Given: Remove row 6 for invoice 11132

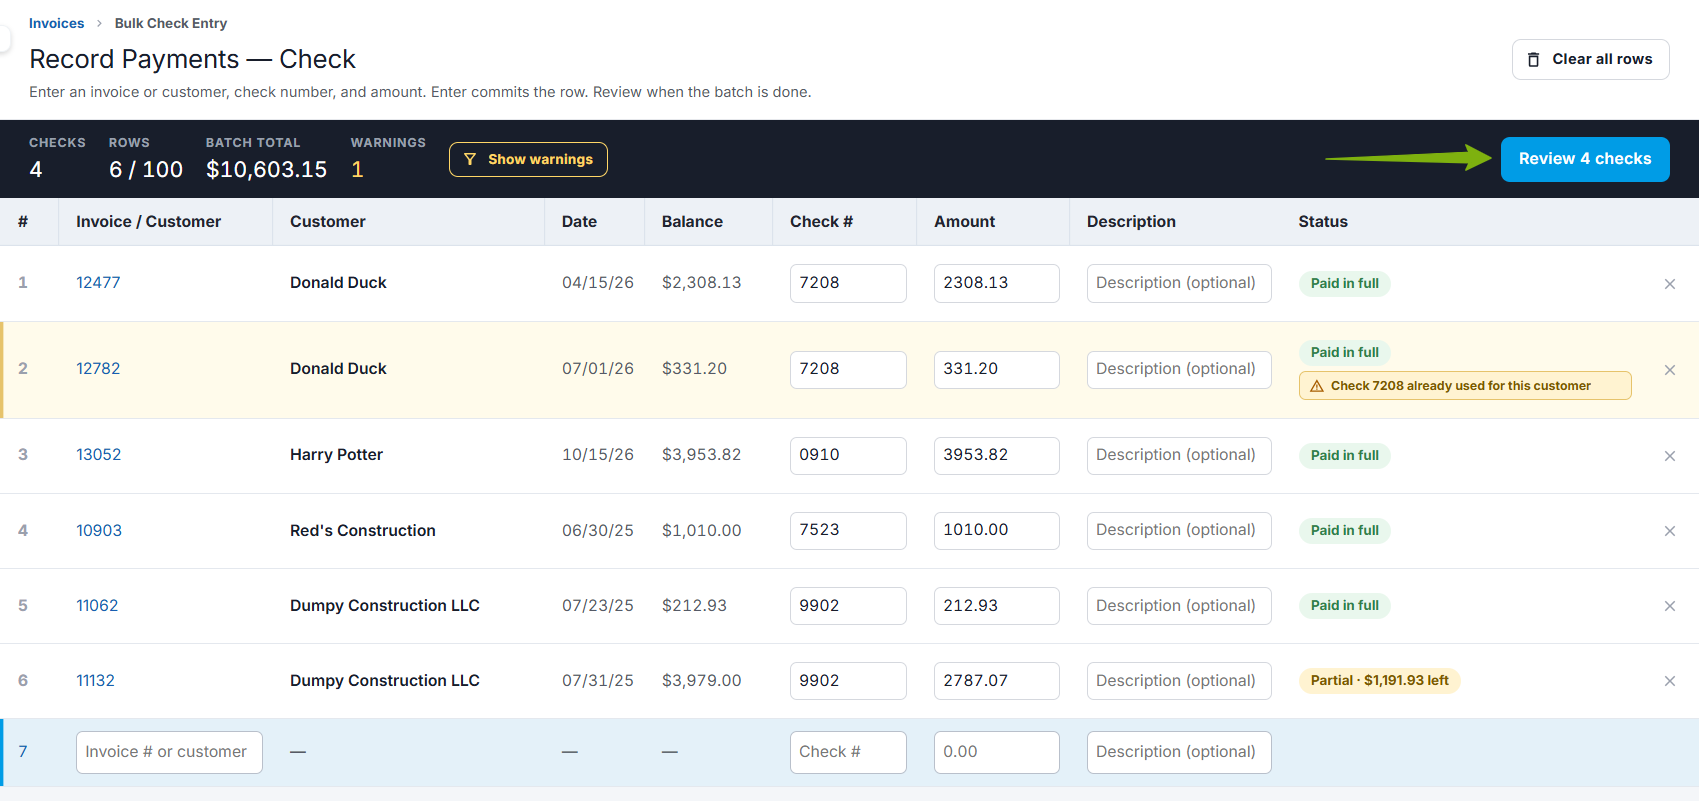Looking at the screenshot, I should coord(1669,681).
